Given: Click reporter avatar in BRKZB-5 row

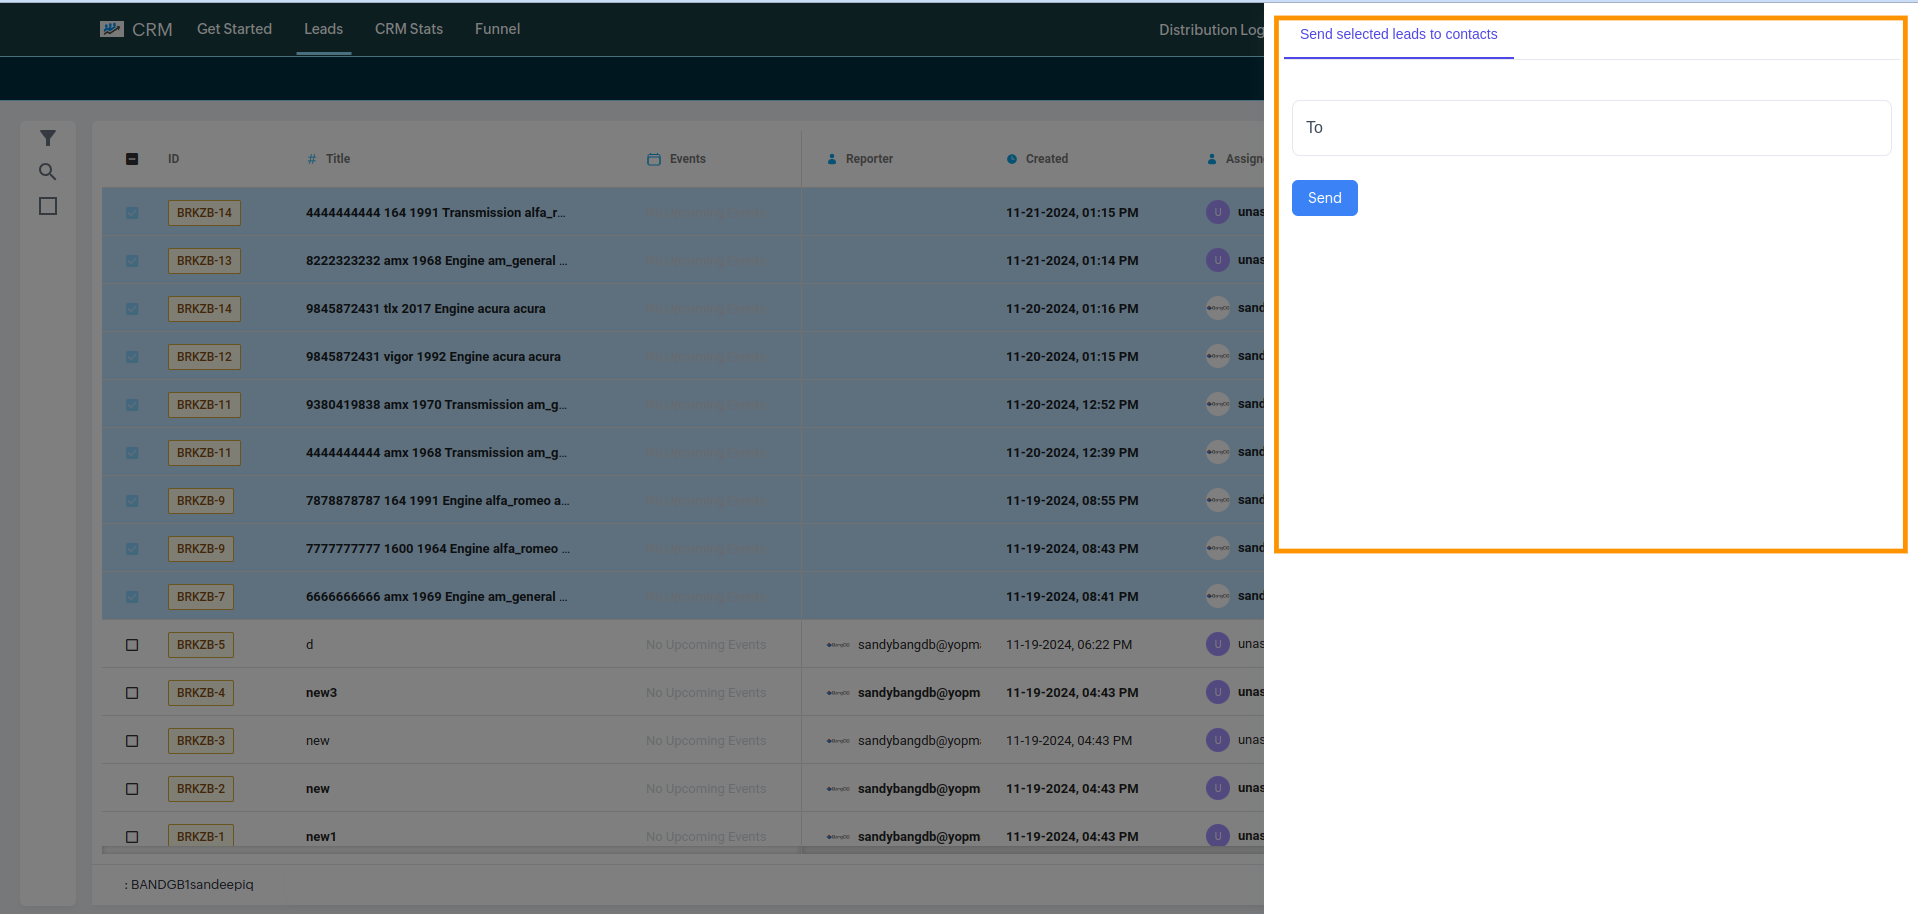Looking at the screenshot, I should [x=838, y=645].
